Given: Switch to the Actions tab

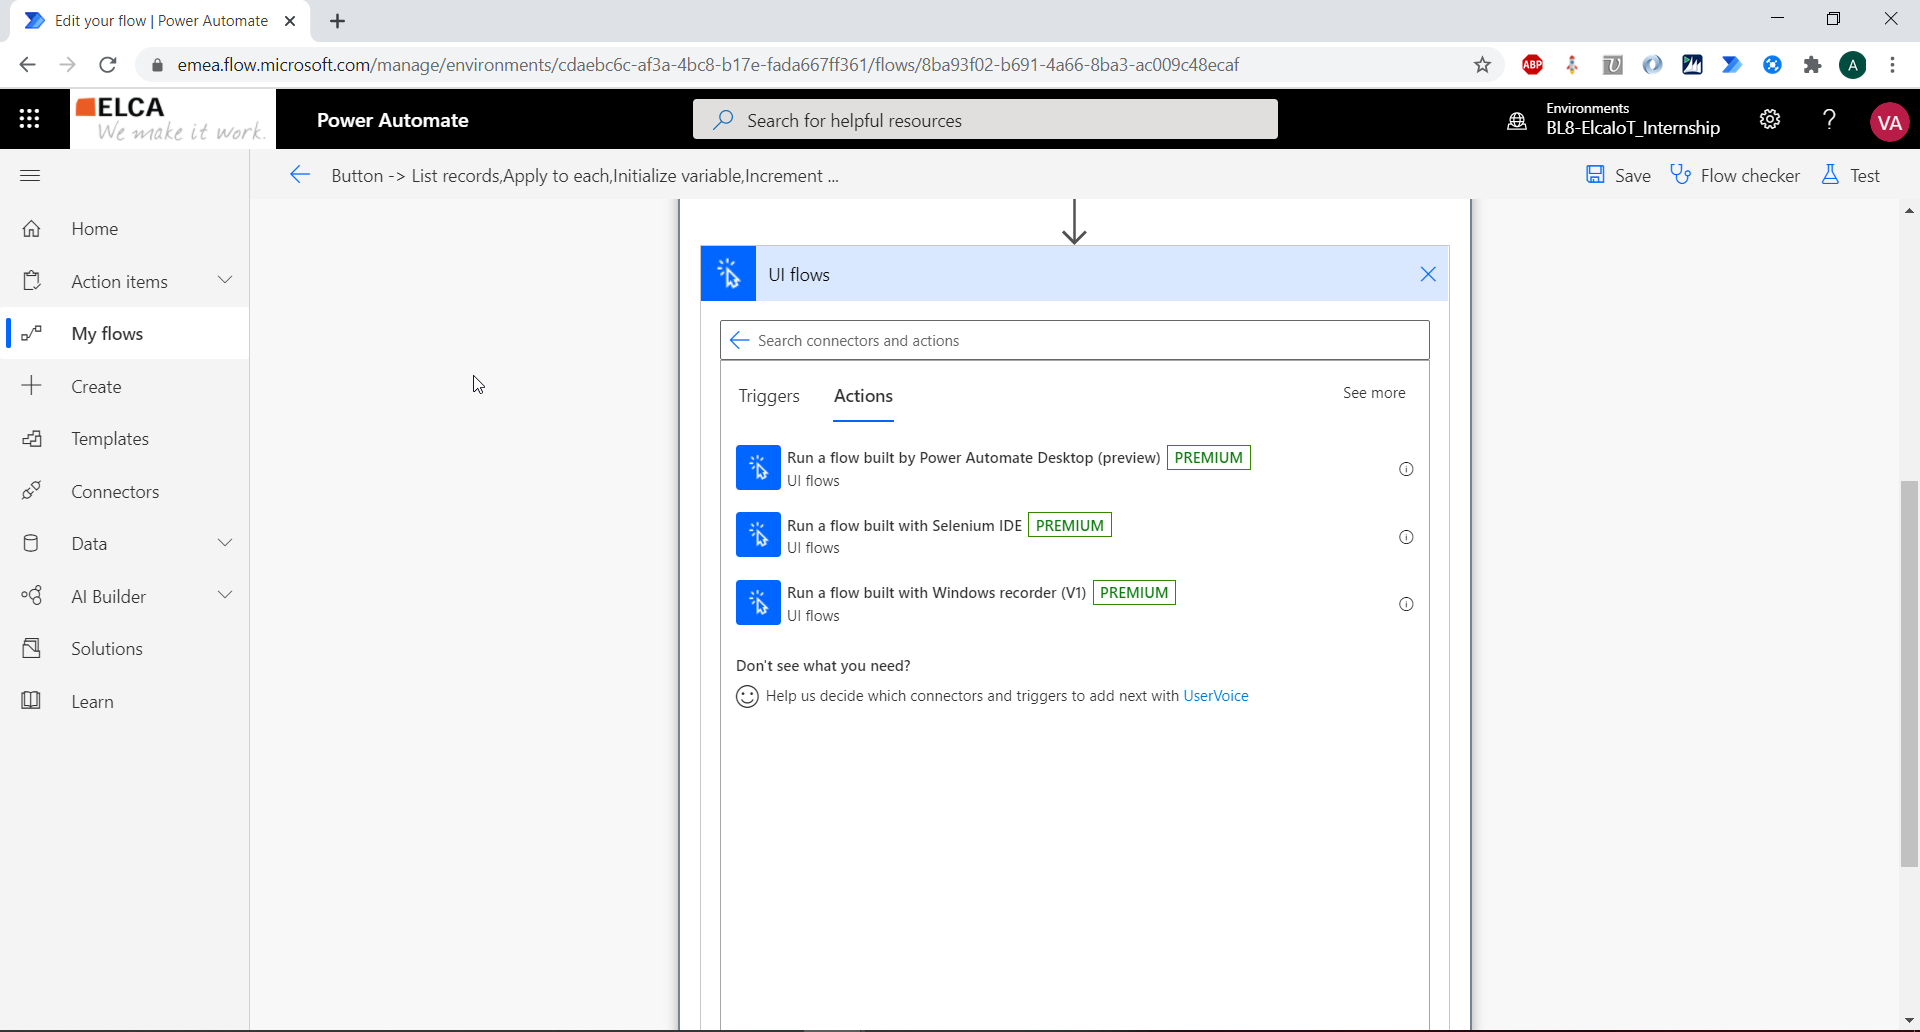Looking at the screenshot, I should click(863, 396).
